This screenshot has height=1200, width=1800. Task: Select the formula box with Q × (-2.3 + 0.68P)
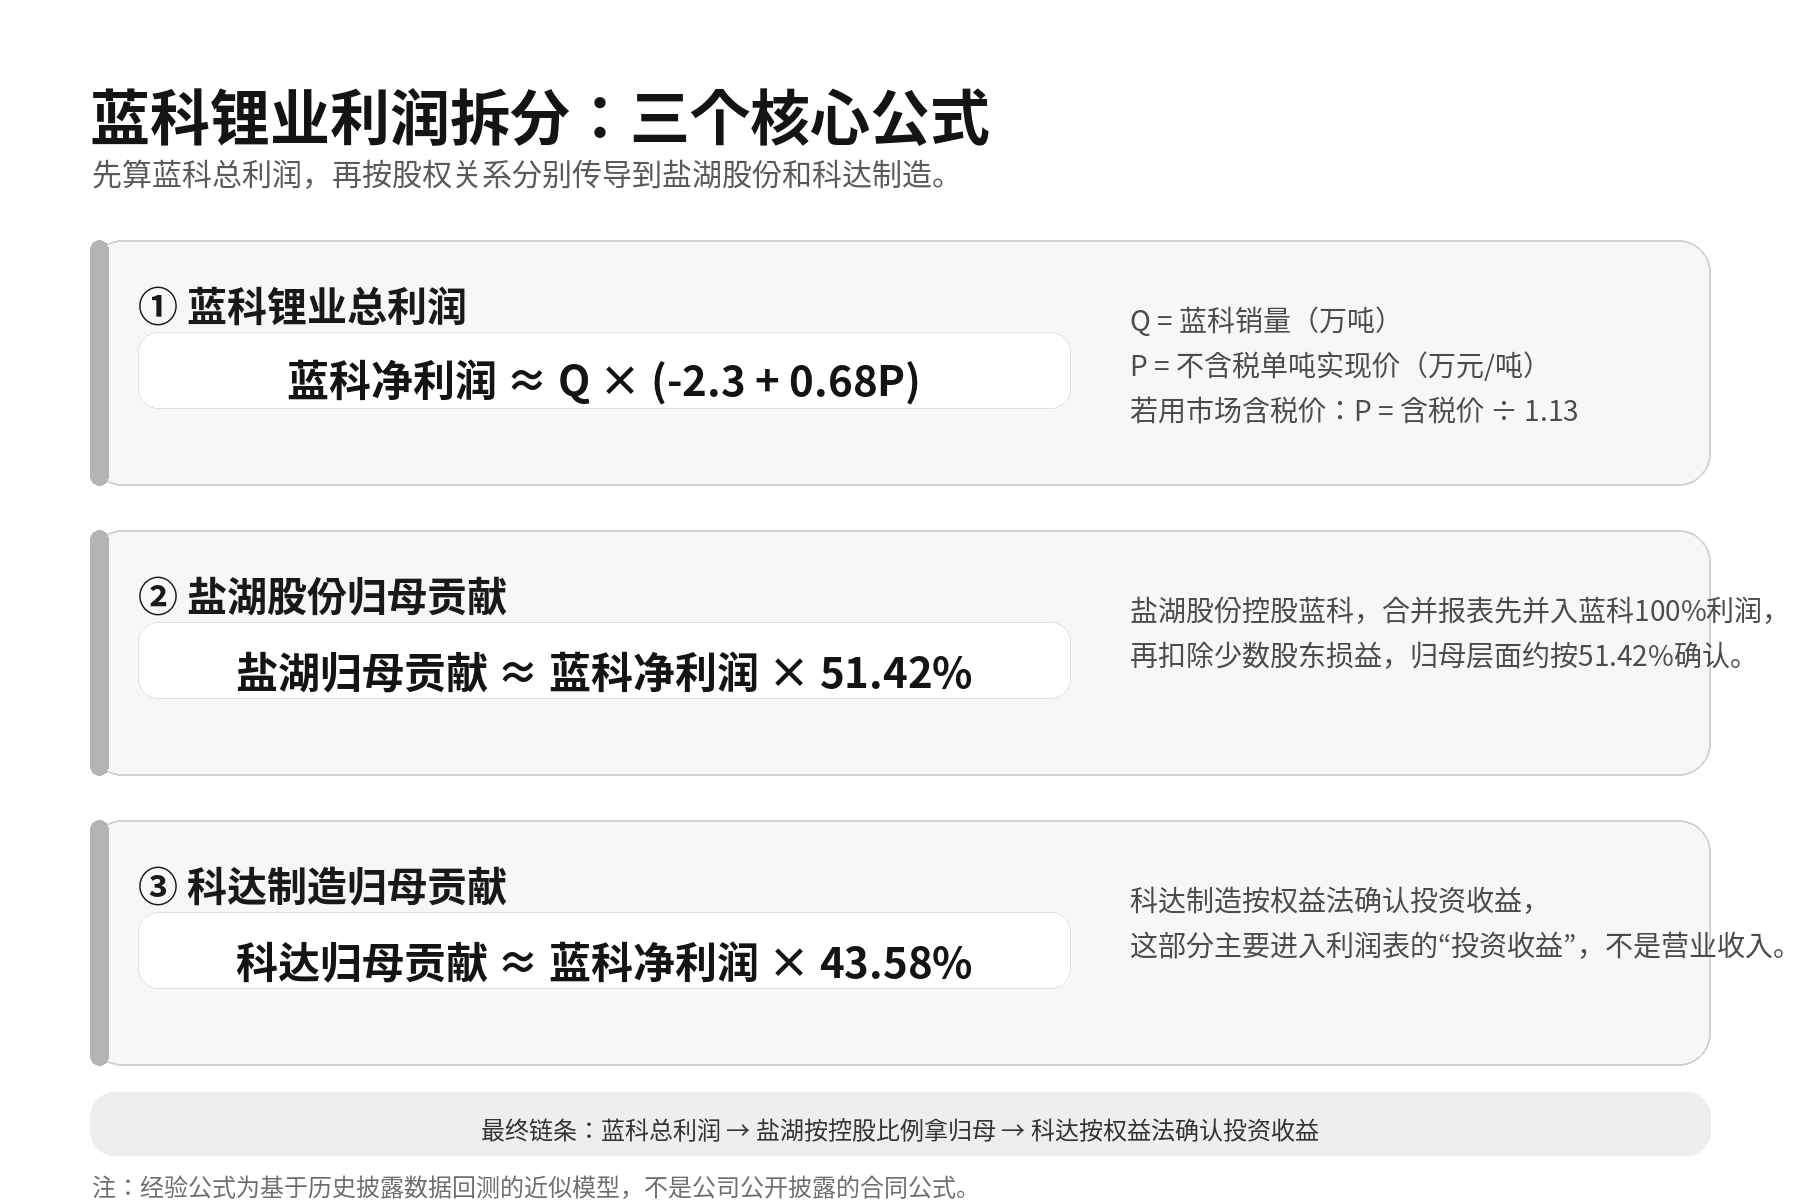604,371
